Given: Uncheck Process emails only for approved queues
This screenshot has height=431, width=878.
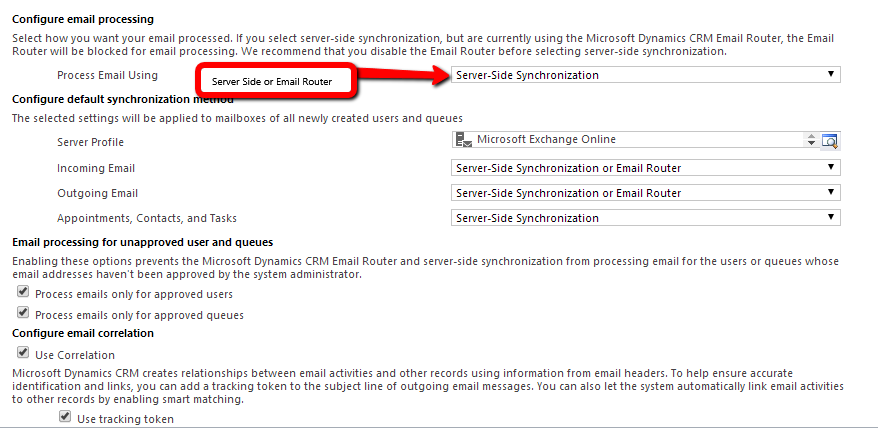Looking at the screenshot, I should (x=24, y=314).
